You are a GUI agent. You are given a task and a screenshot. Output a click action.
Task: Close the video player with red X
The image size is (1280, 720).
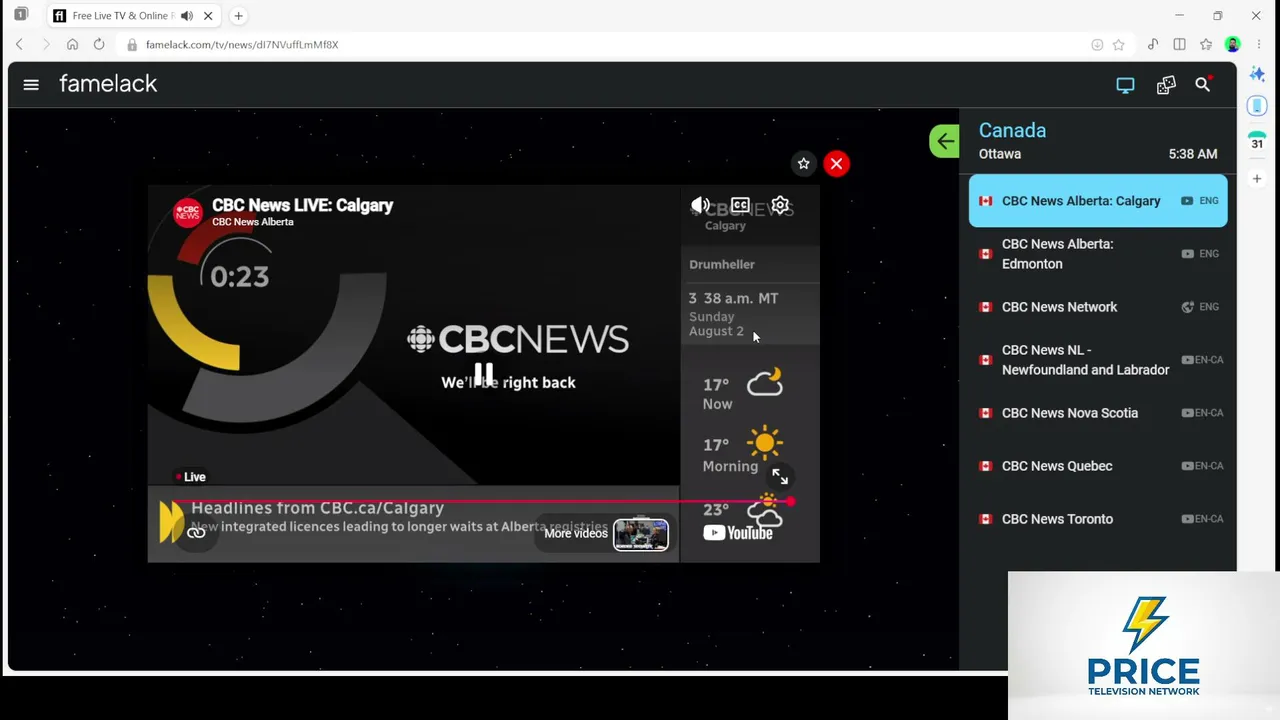pos(837,164)
